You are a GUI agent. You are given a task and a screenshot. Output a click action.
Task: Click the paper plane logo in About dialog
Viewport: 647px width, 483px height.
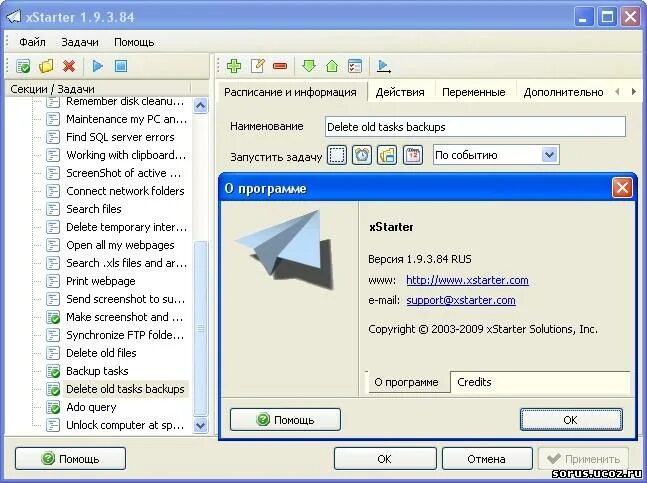tap(286, 249)
